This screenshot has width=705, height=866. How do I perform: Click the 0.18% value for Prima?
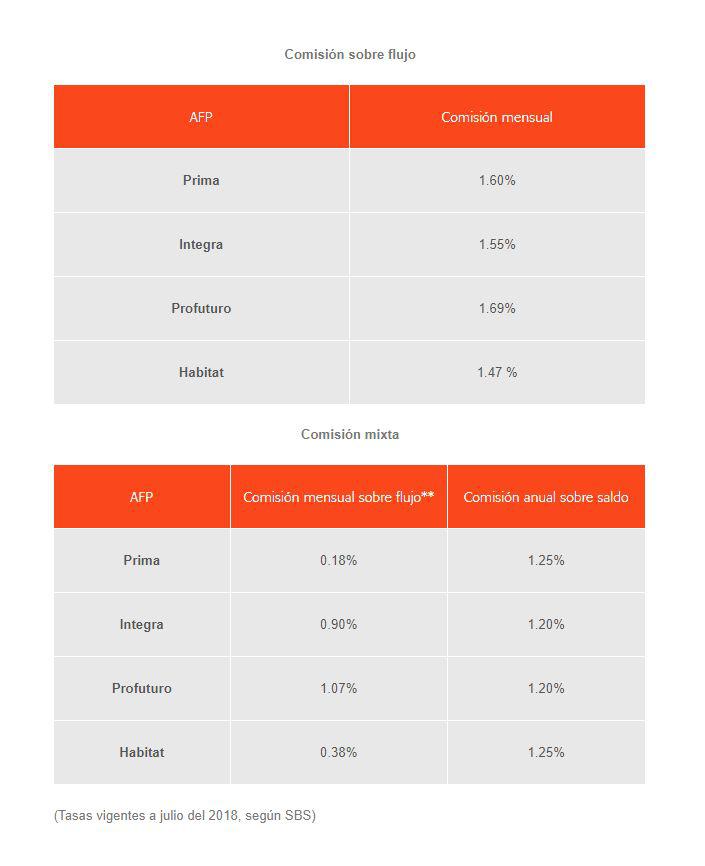[338, 561]
